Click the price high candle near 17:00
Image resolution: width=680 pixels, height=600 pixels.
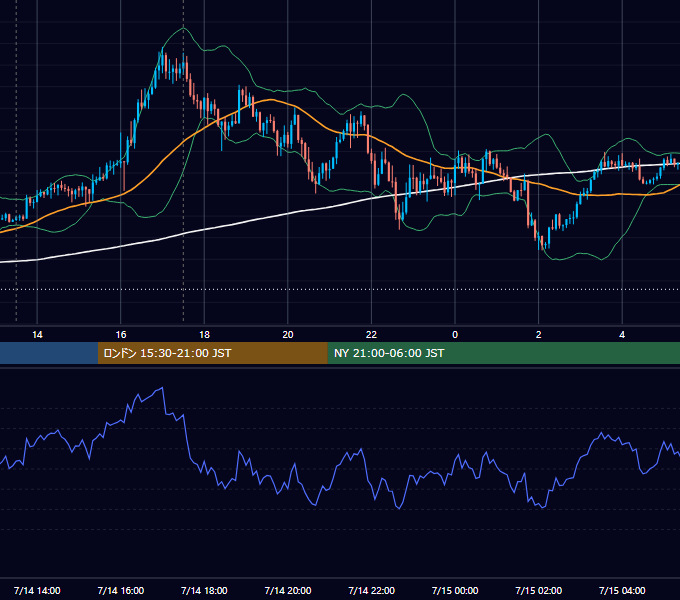tap(162, 60)
